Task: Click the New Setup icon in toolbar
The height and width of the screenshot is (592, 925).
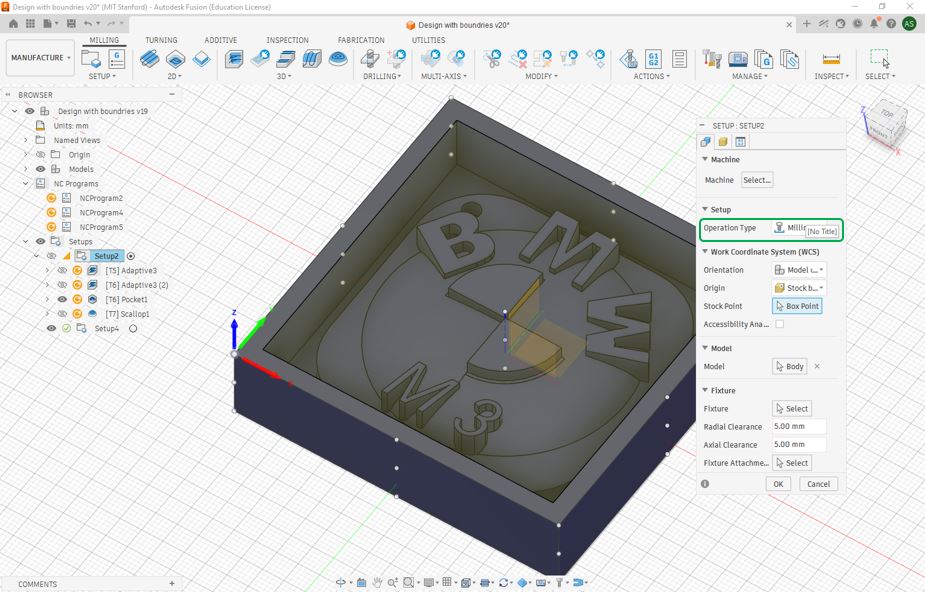Action: [x=91, y=58]
